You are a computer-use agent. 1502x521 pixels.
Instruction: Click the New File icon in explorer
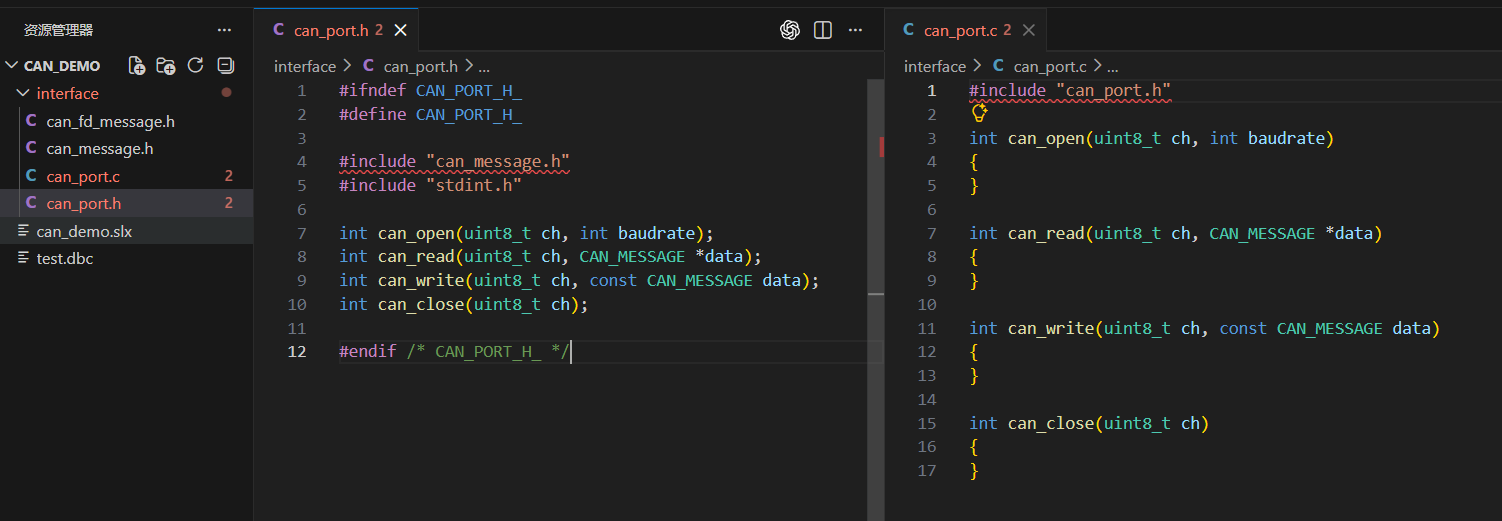pyautogui.click(x=138, y=66)
